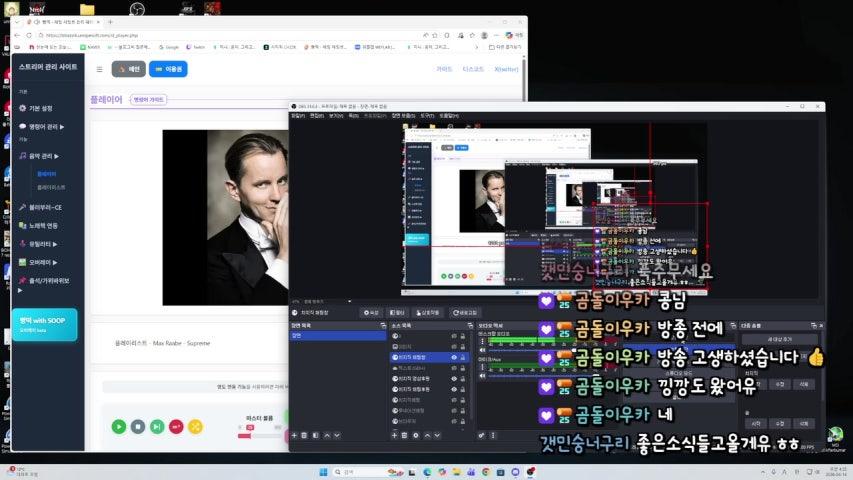Viewport: 853px width, 480px height.
Task: Hide the selected 치지직 채팅창 source
Action: [454, 358]
